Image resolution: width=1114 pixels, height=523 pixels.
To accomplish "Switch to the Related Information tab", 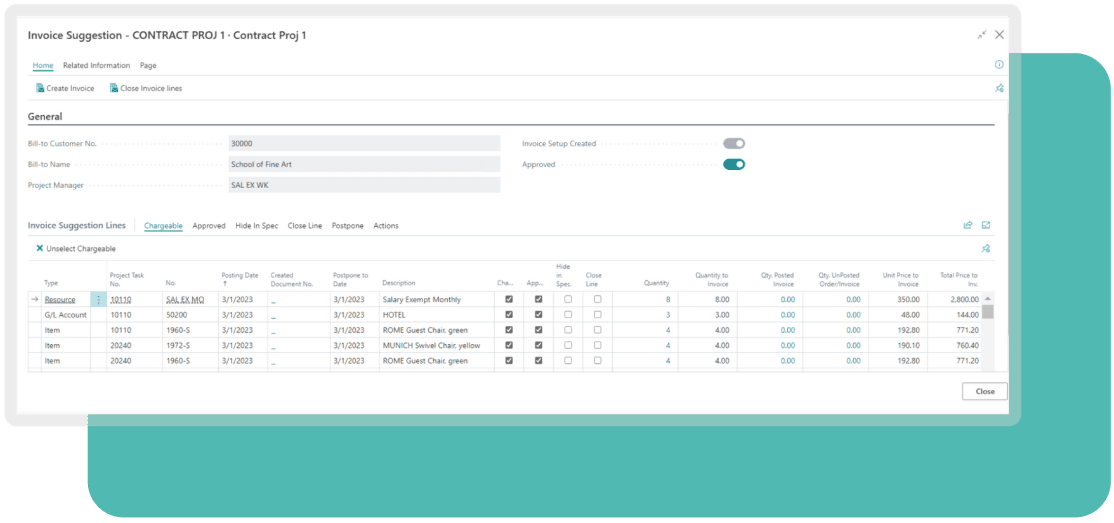I will [x=96, y=66].
